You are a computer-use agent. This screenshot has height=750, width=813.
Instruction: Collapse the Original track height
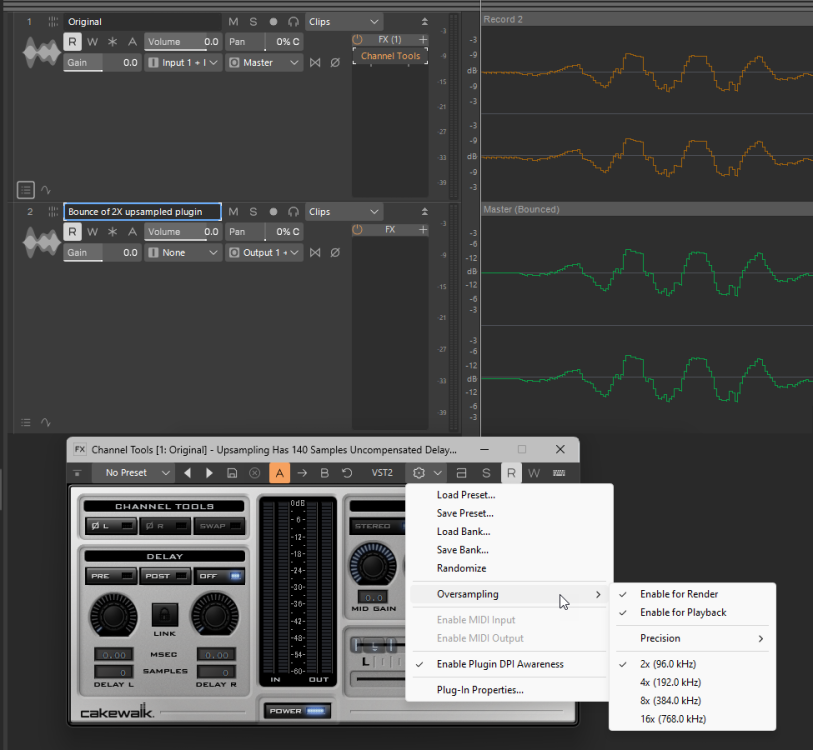pos(425,22)
